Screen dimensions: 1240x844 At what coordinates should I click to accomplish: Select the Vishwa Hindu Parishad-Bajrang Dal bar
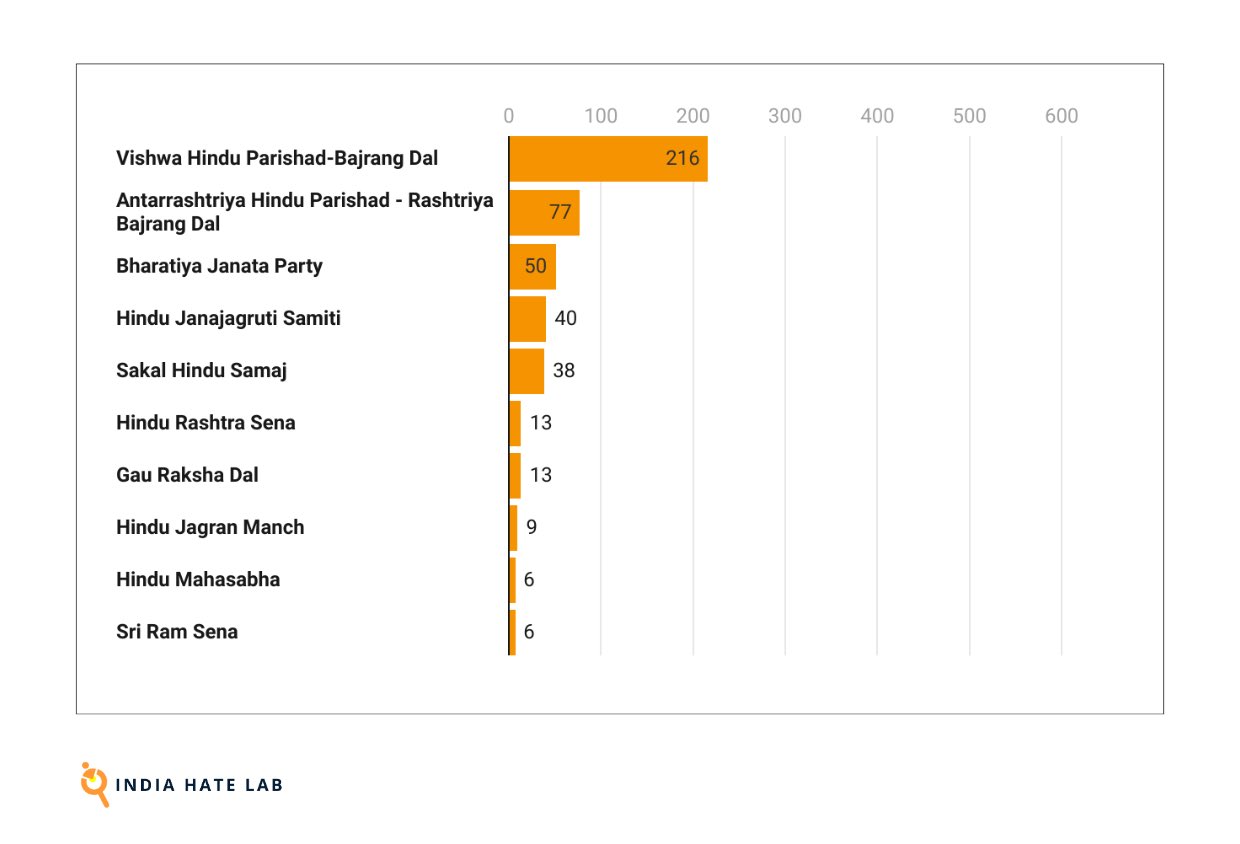pyautogui.click(x=608, y=159)
